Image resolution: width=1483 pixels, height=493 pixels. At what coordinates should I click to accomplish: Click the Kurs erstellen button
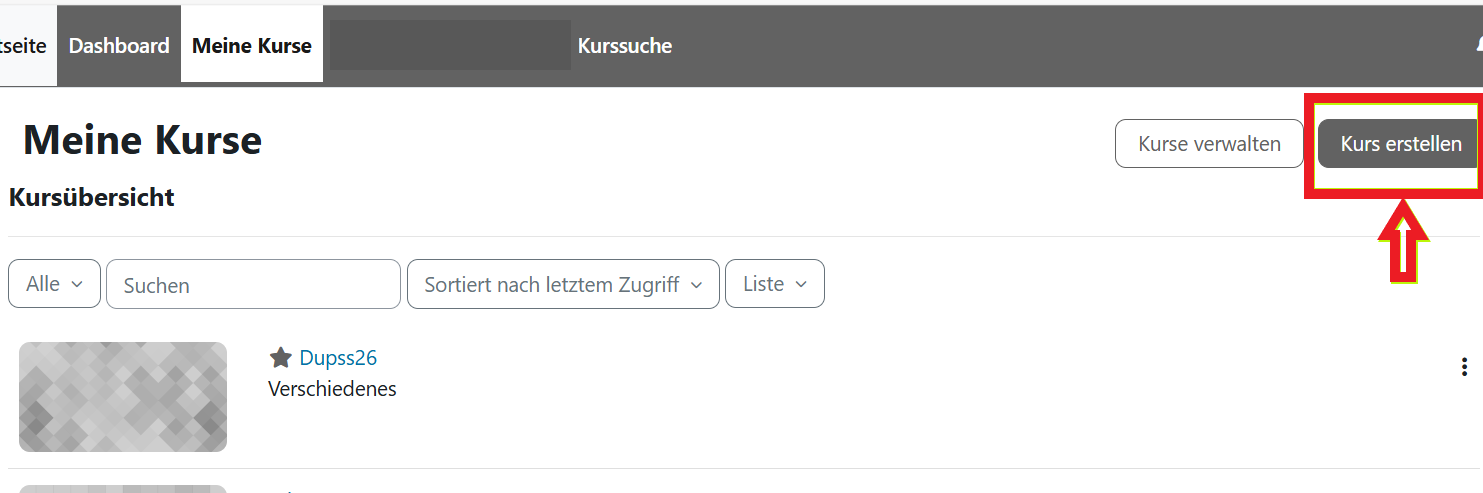click(1398, 144)
